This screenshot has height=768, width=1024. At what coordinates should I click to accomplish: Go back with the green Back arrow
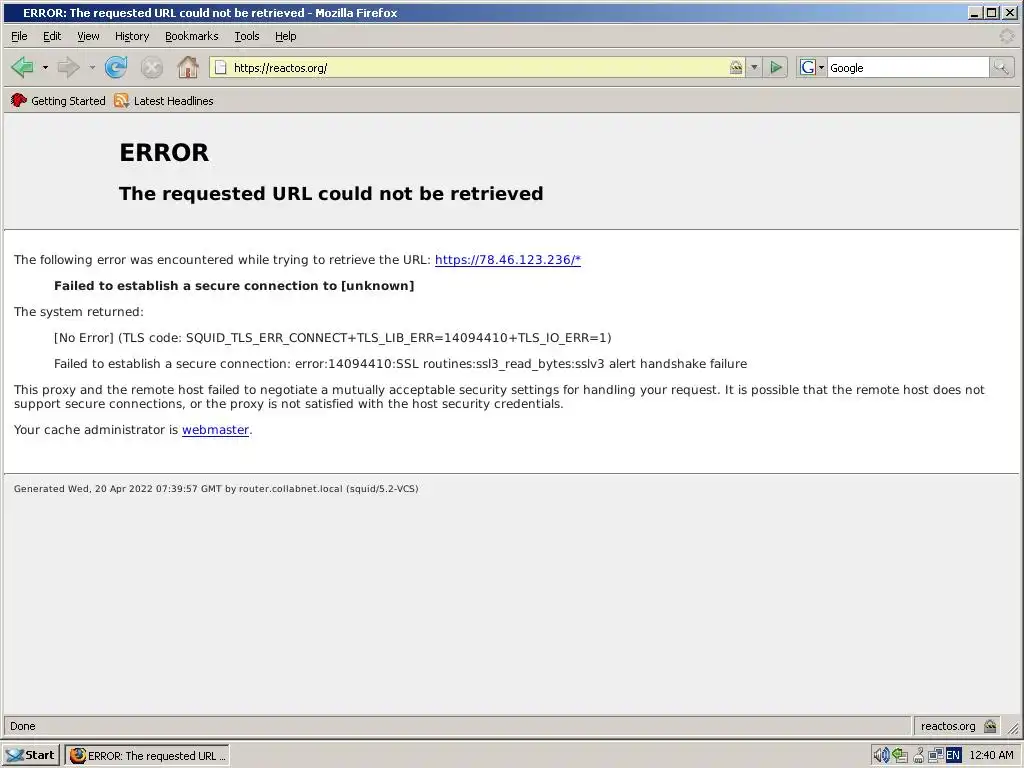coord(22,67)
